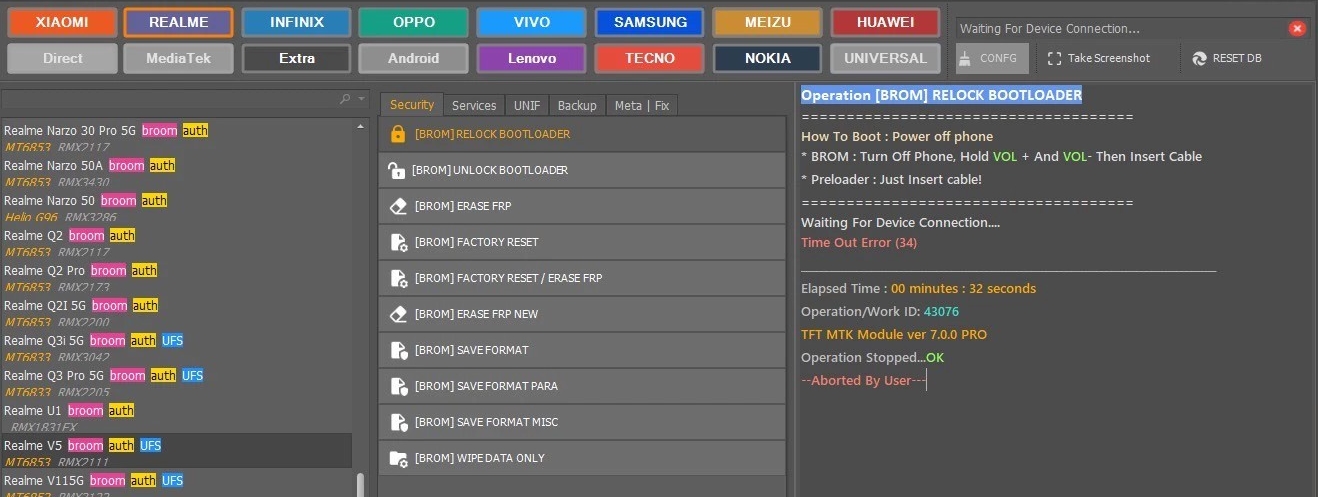This screenshot has height=497, width=1318.
Task: Select the Lenovo brand button
Action: point(532,58)
